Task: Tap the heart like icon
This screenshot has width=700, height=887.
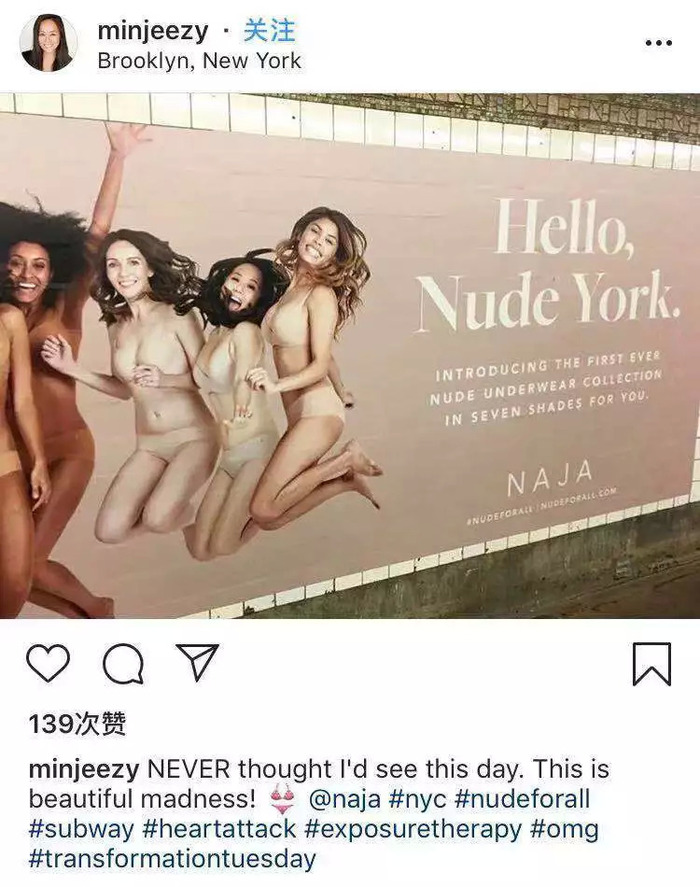Action: point(48,663)
